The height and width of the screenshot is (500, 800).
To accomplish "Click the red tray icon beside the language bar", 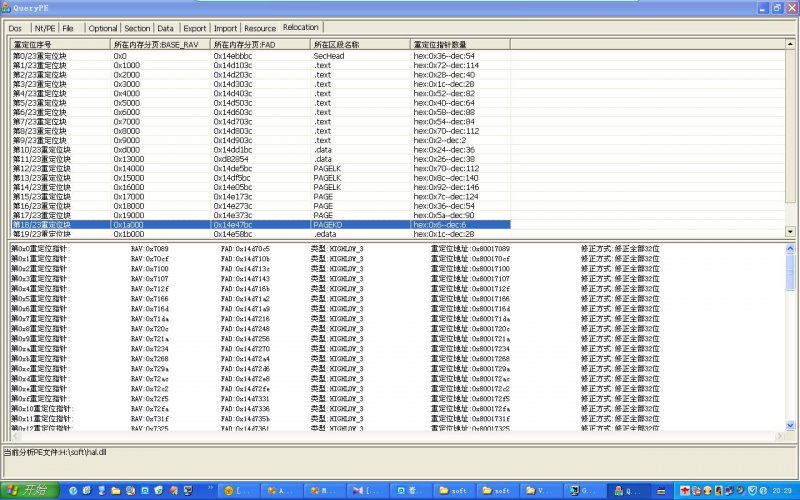I will [685, 491].
